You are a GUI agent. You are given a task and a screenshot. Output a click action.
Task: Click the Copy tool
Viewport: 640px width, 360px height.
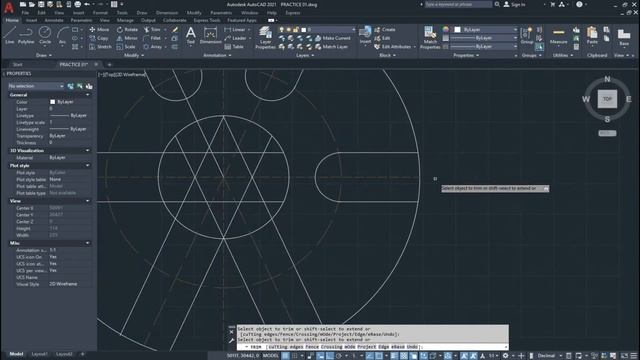[99, 38]
